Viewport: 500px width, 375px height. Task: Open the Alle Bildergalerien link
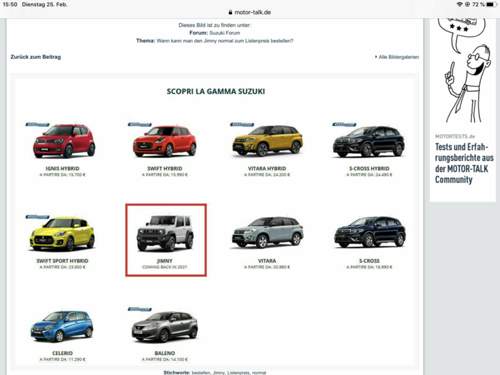pyautogui.click(x=397, y=57)
